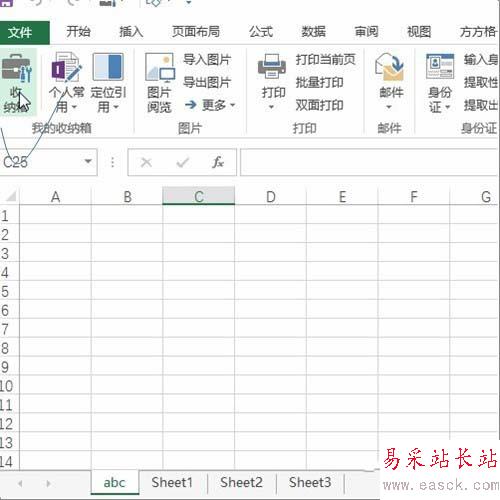500x500 pixels.
Task: Expand the 邮件 dropdown arrow
Action: [x=389, y=107]
